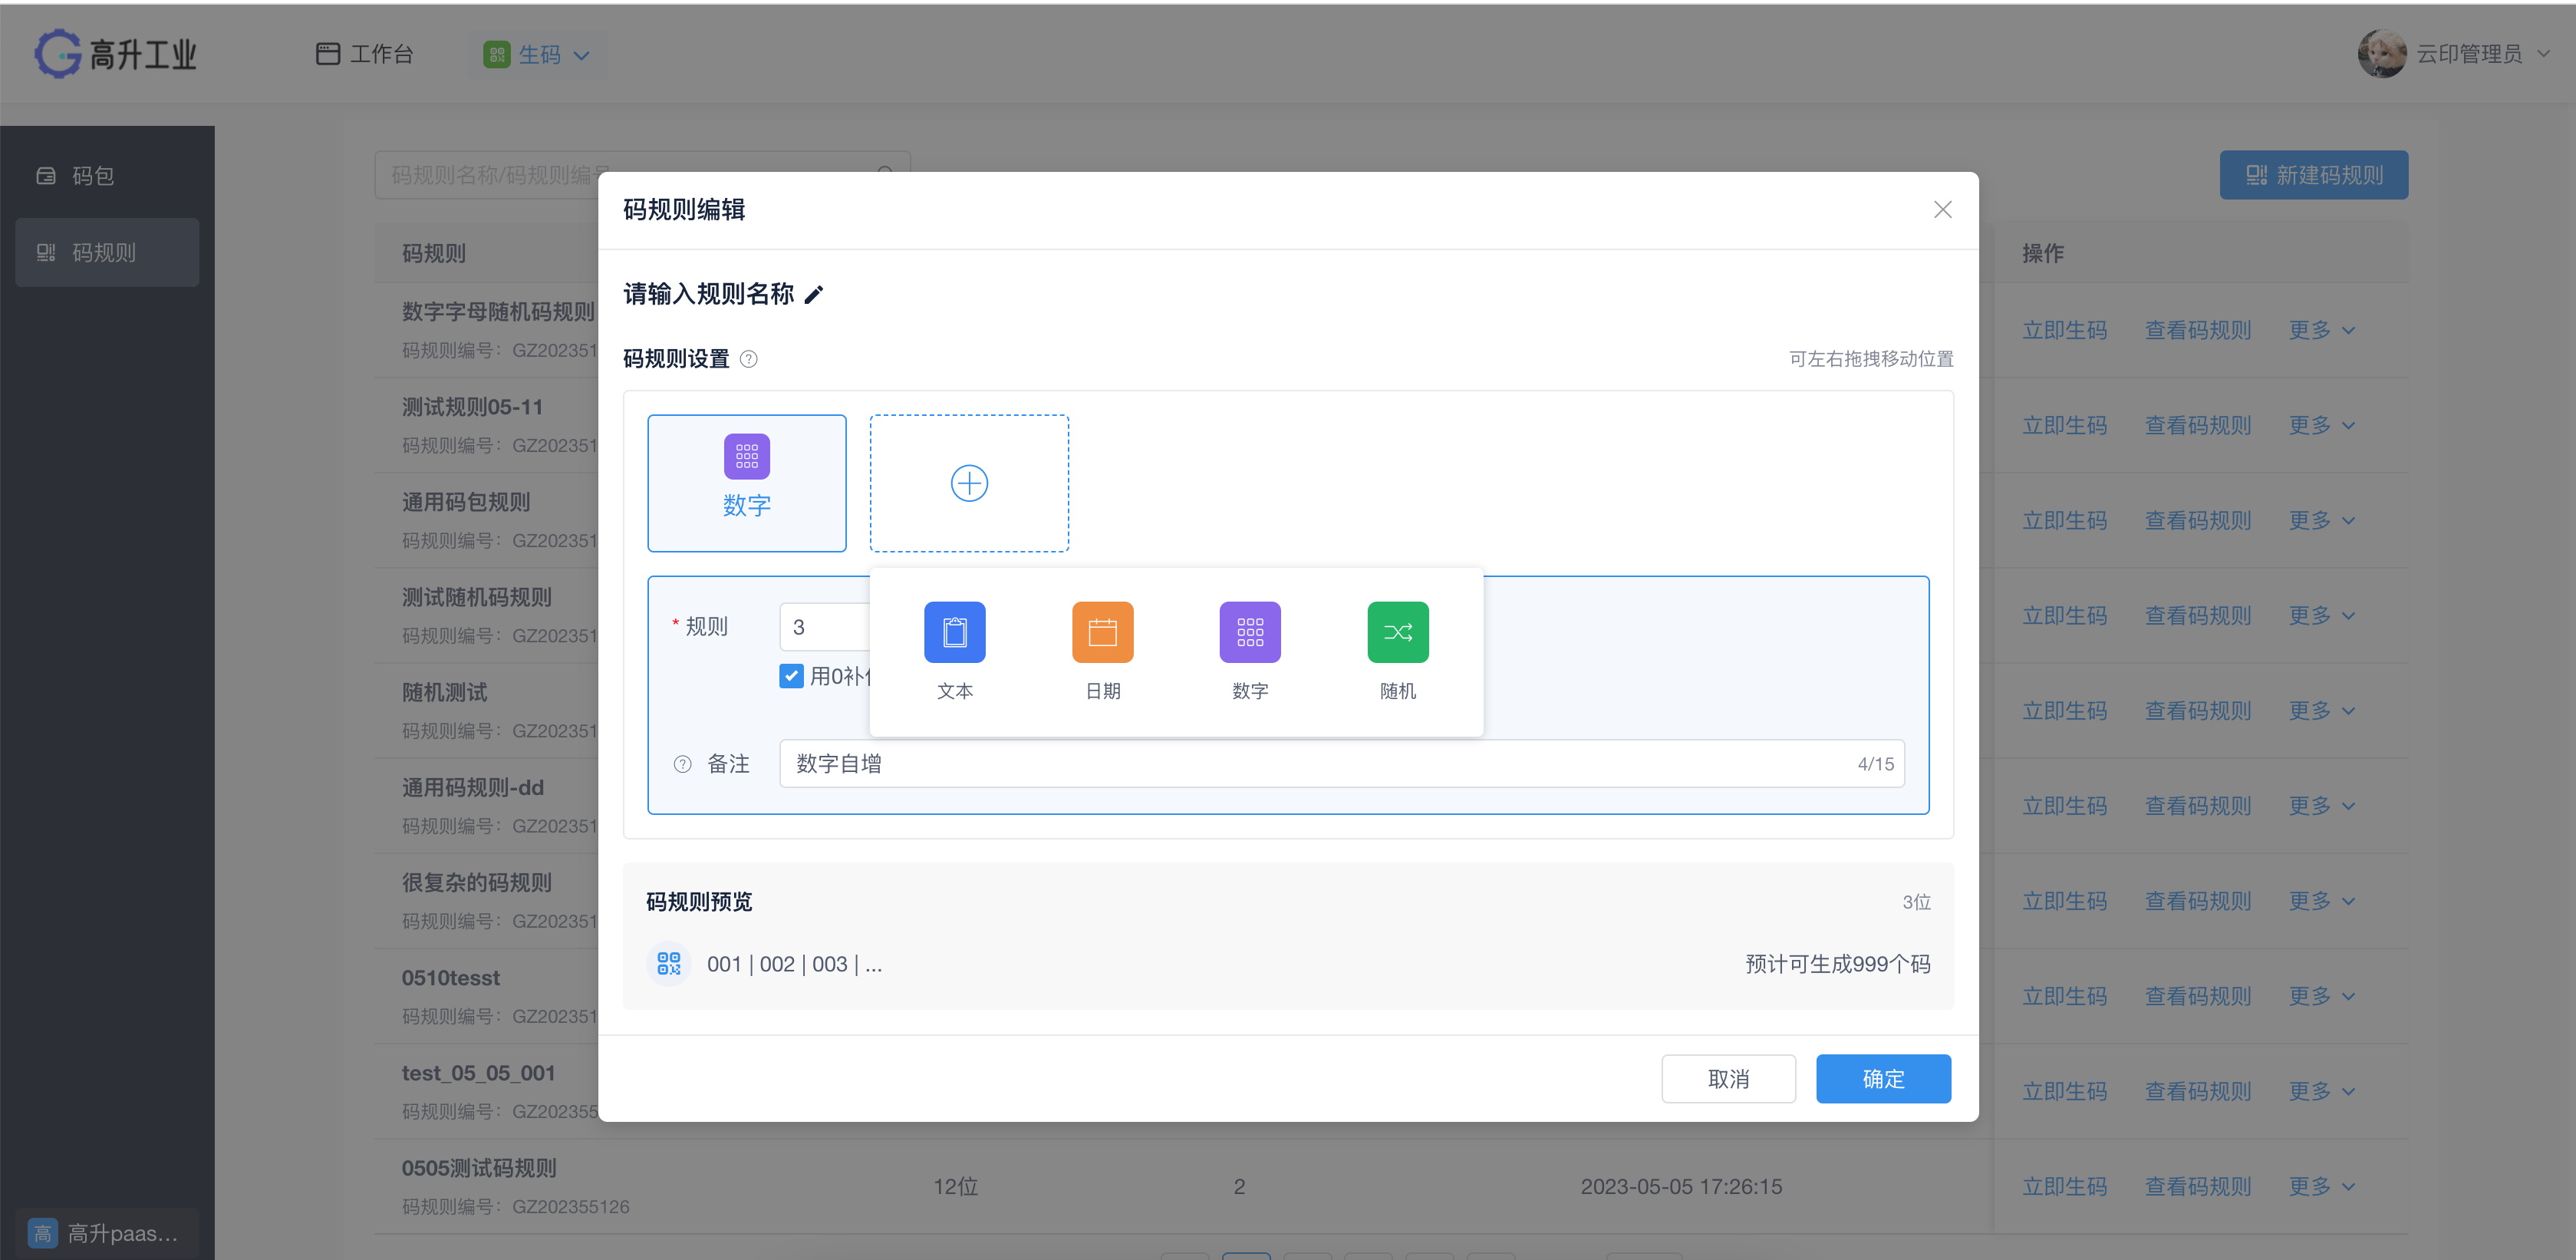Click the 2023-05-05 17:26:15 timestamp

point(1681,1186)
